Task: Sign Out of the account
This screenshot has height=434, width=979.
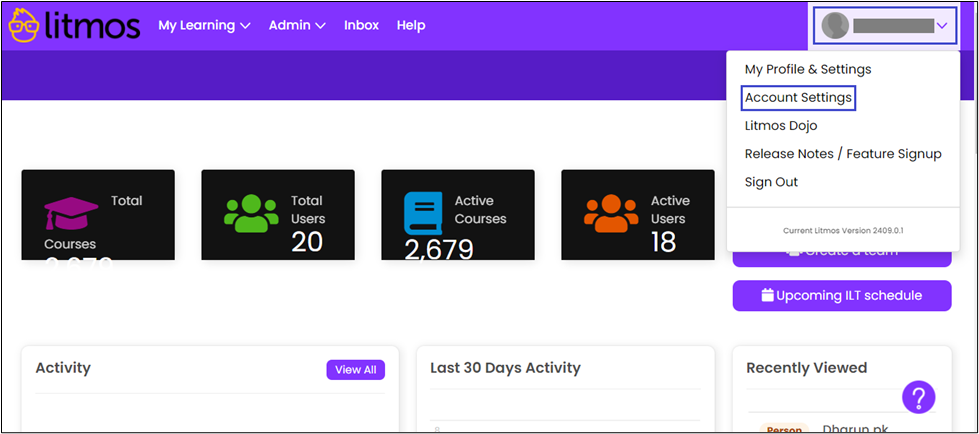Action: pos(771,182)
